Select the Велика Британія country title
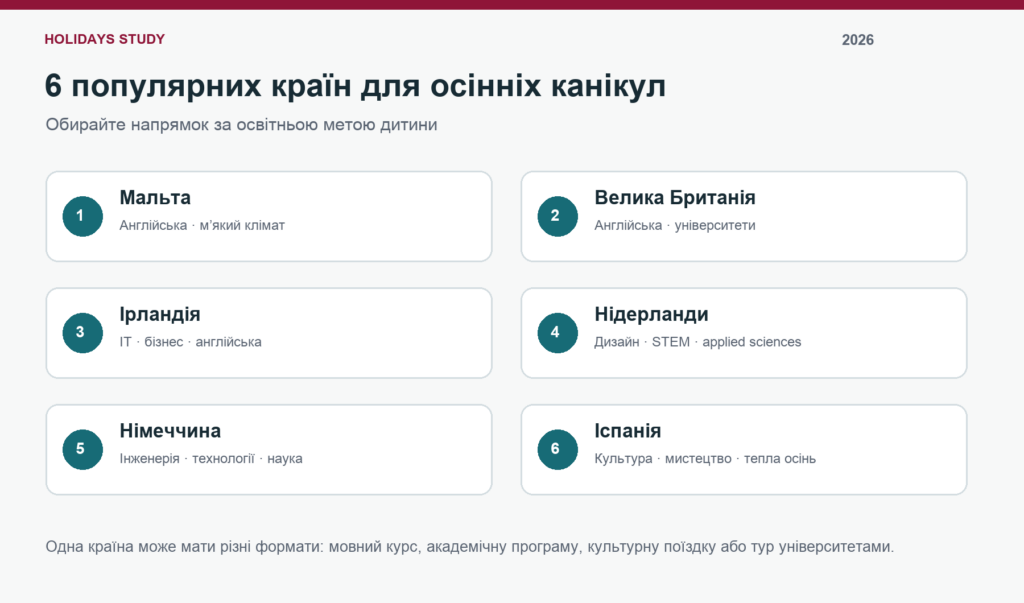Screen dimensions: 1024x603 point(675,197)
